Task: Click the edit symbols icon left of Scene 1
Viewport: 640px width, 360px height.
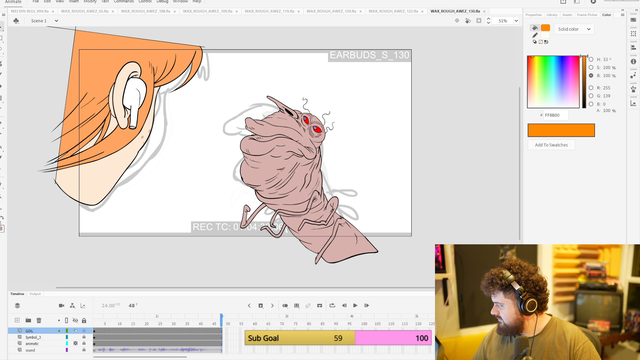Action: (16, 21)
